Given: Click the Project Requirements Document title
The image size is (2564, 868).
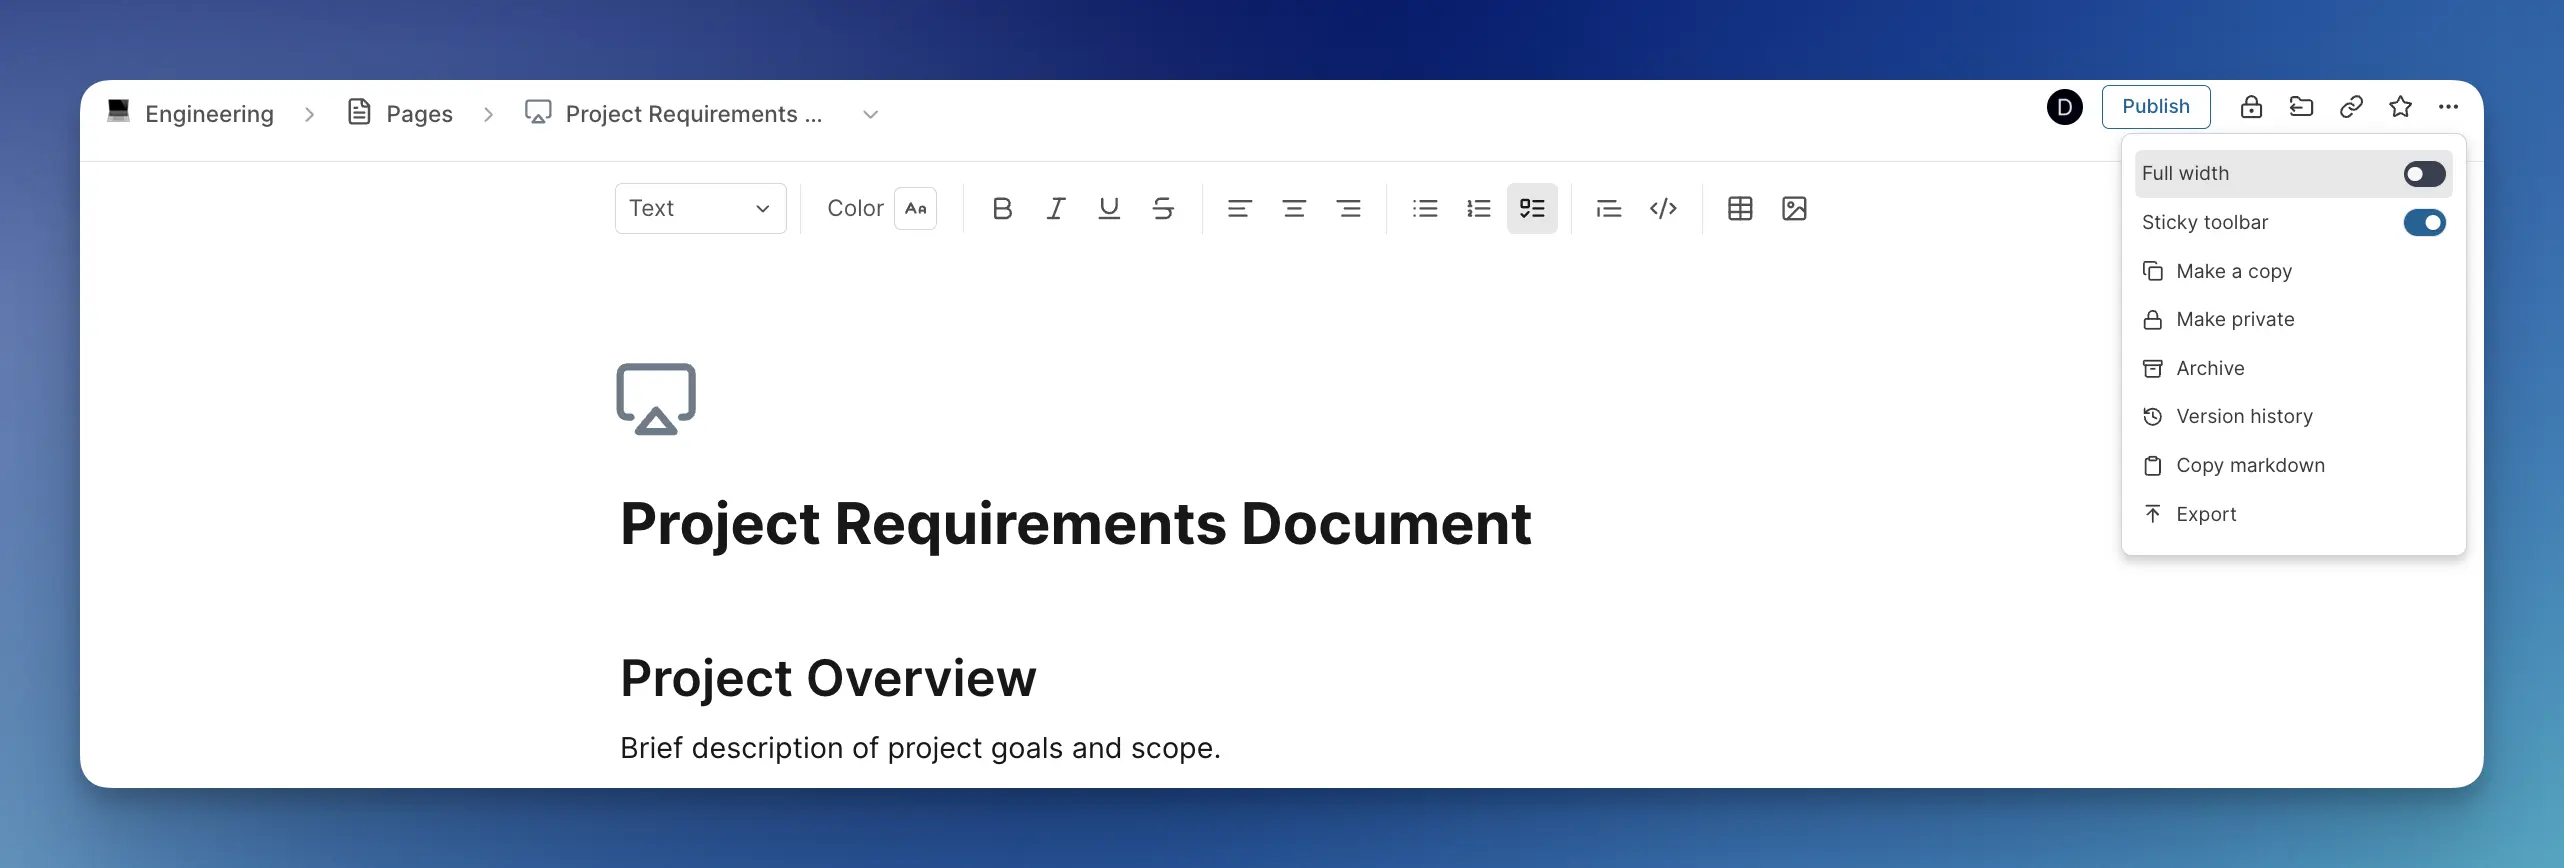Looking at the screenshot, I should pos(1075,523).
